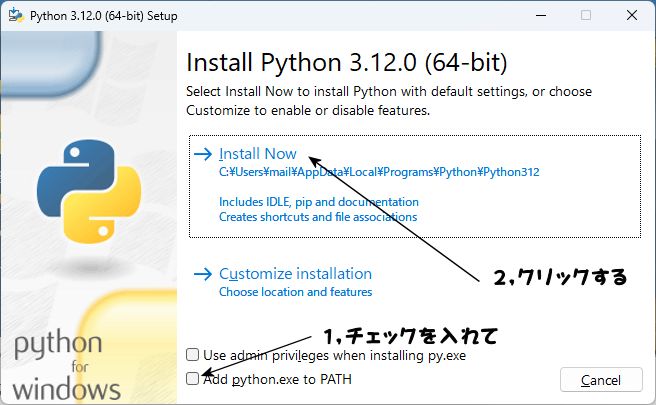Click the arrow icon beside Install Now

(x=203, y=154)
